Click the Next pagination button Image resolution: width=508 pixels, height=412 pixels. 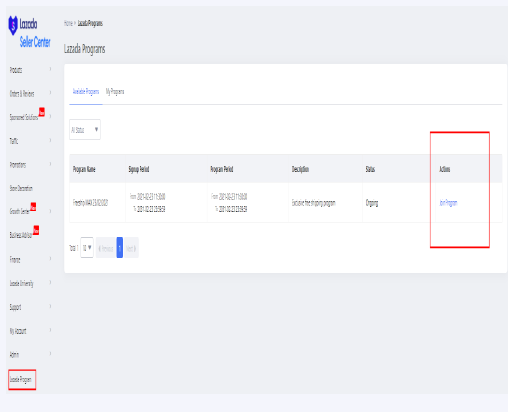tap(131, 248)
